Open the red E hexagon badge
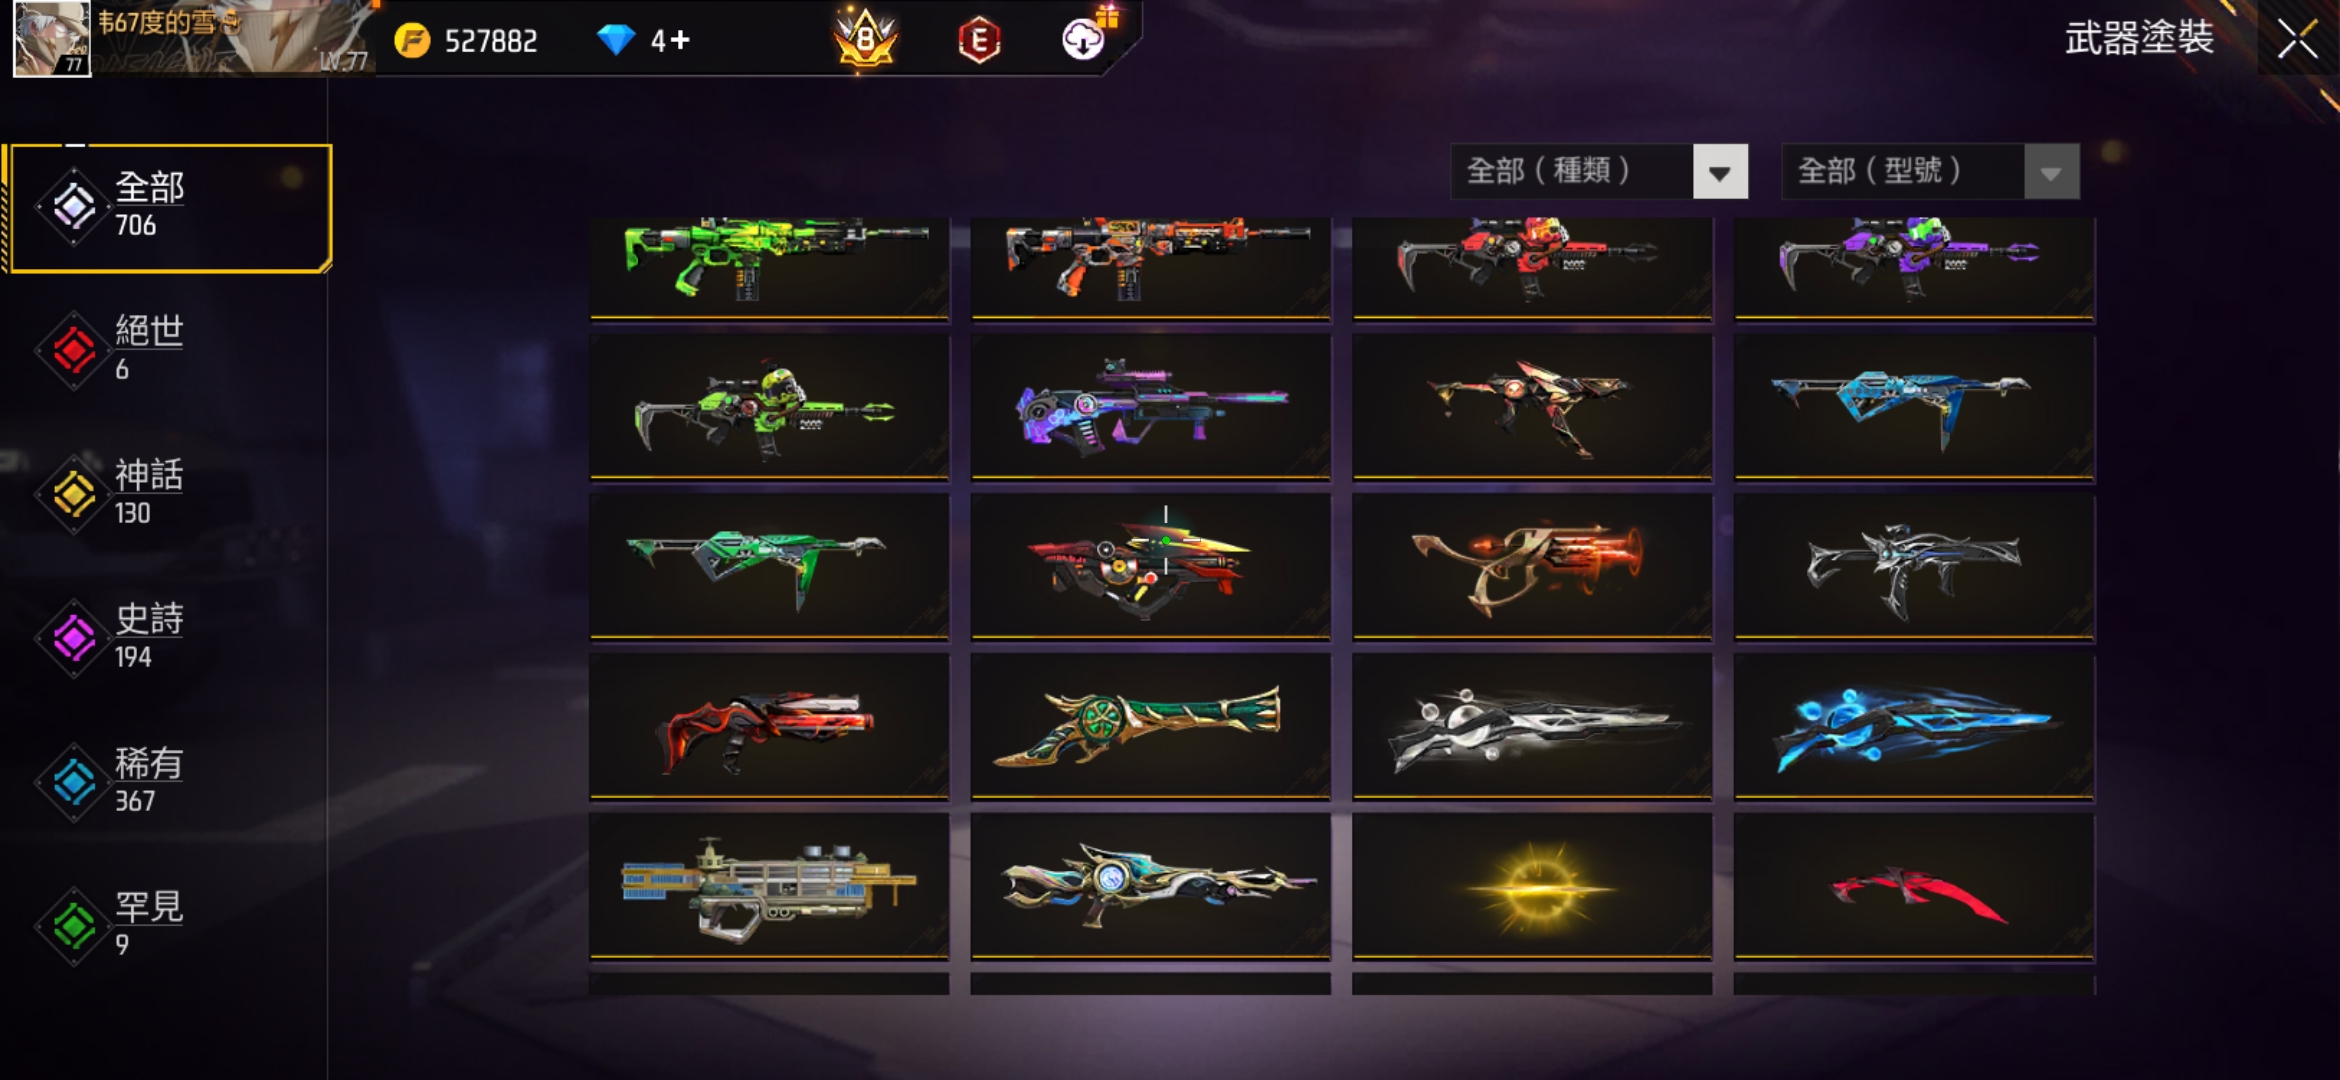The height and width of the screenshot is (1080, 2340). (x=979, y=41)
